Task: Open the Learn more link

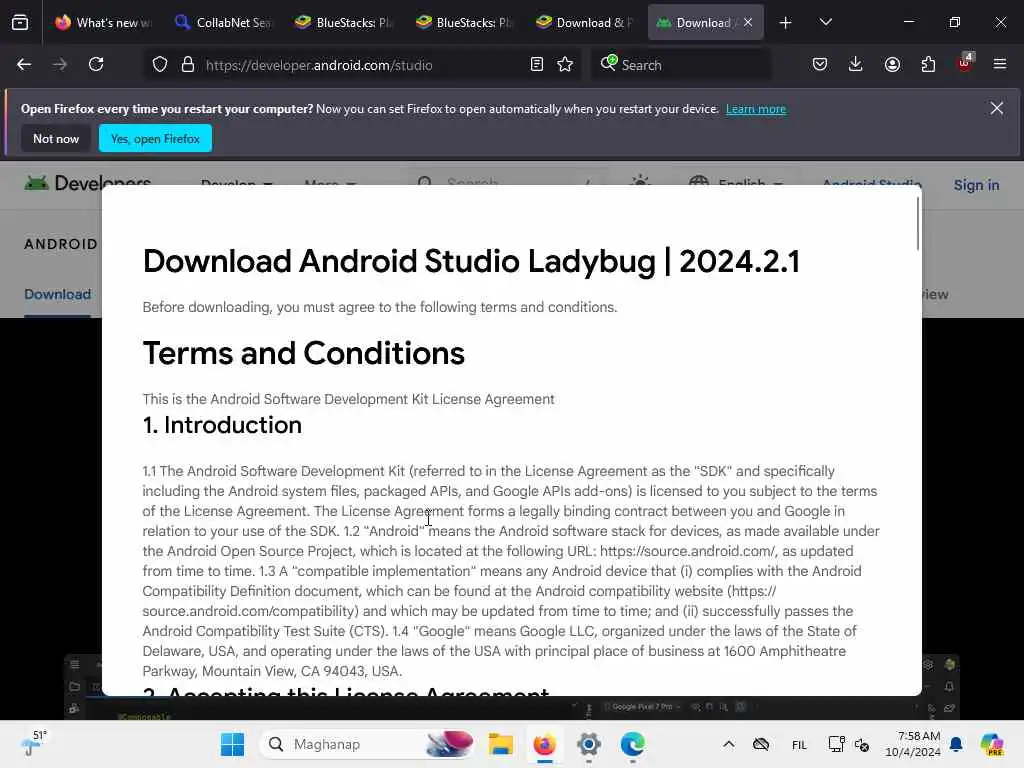Action: [756, 109]
